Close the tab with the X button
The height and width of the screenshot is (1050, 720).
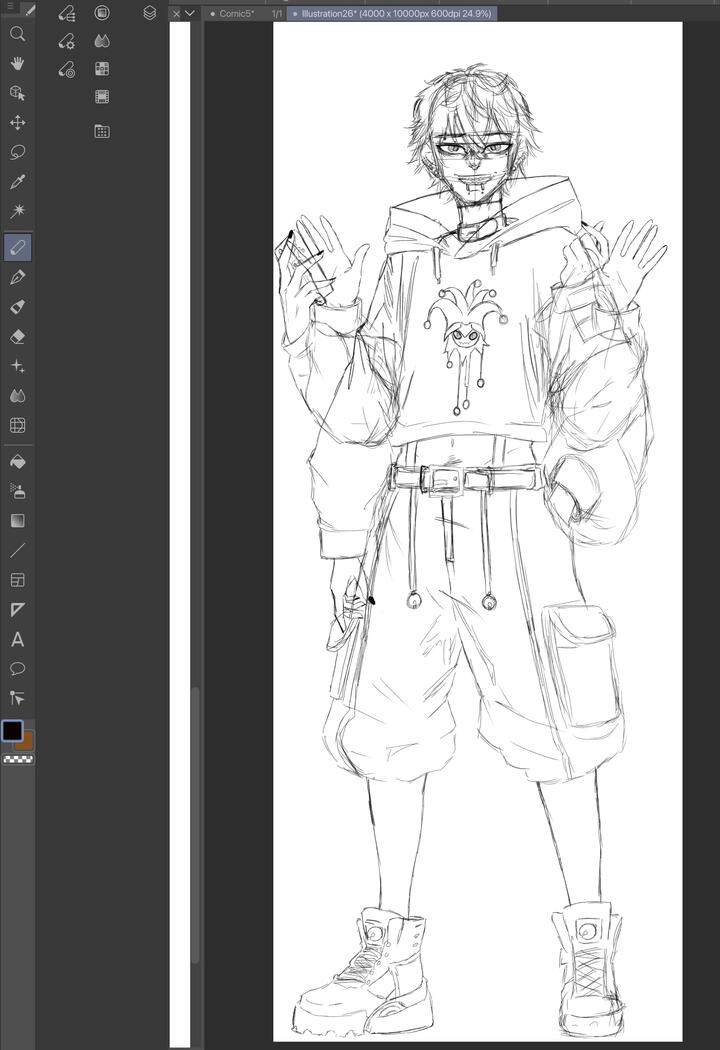click(176, 14)
